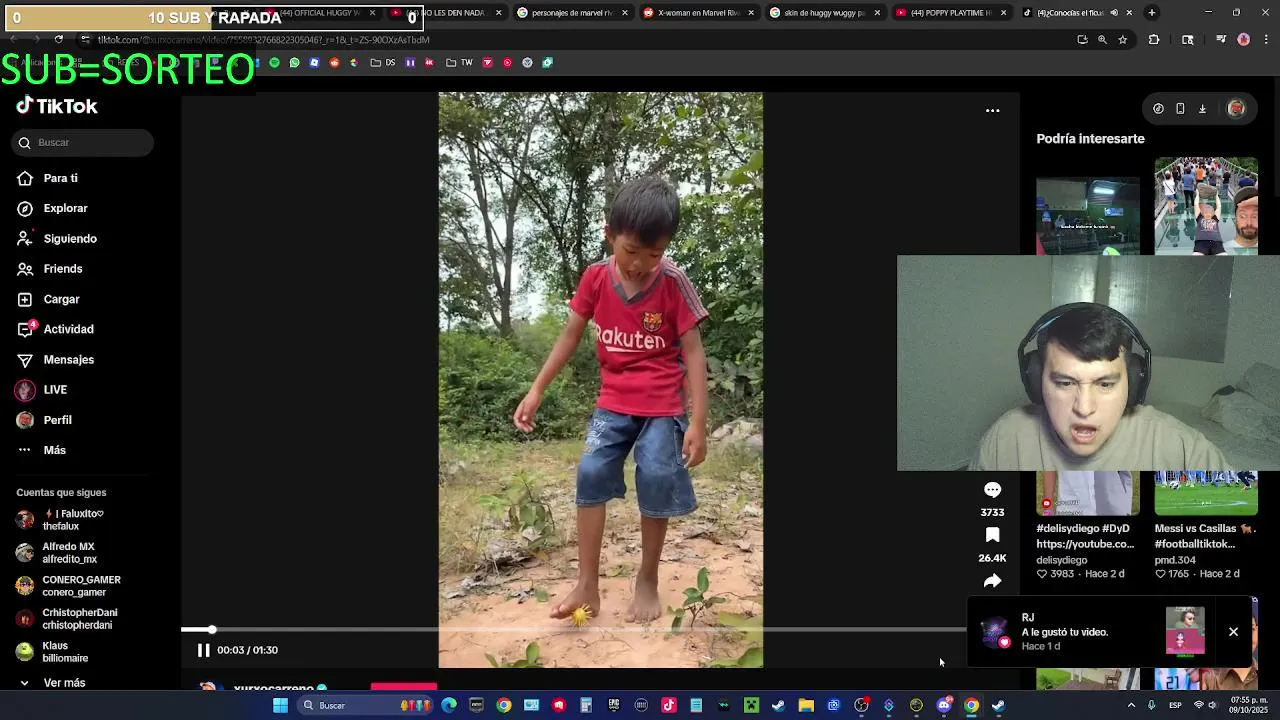Image resolution: width=1280 pixels, height=720 pixels.
Task: Open the comments with 3733 count
Action: [x=992, y=490]
